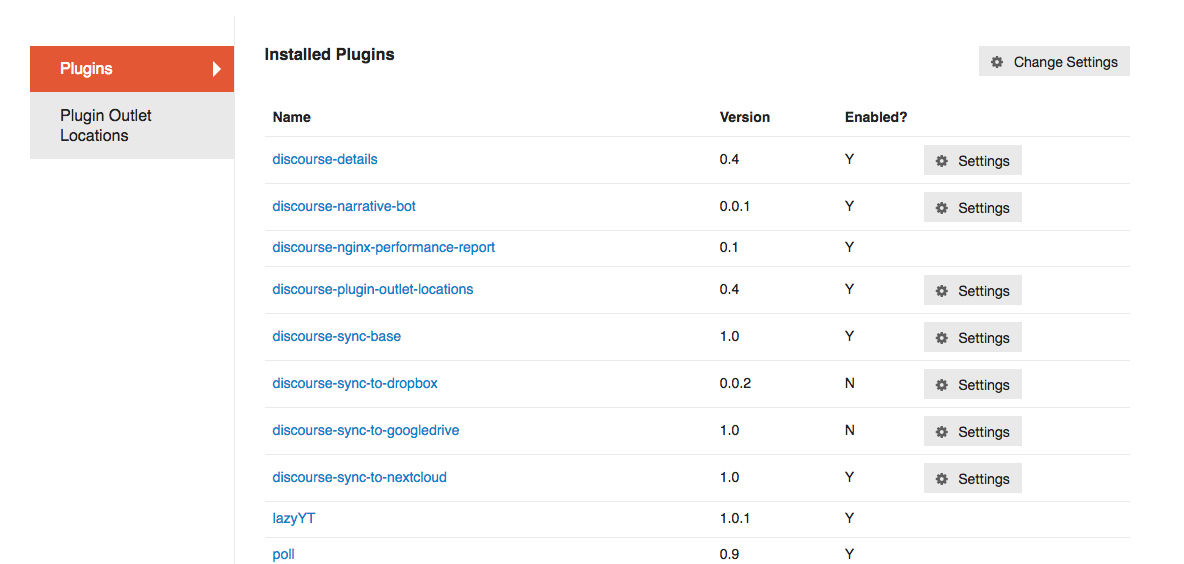Screen dimensions: 1184x564
Task: Click version 1.0.1 of lazyYT
Action: (x=735, y=519)
